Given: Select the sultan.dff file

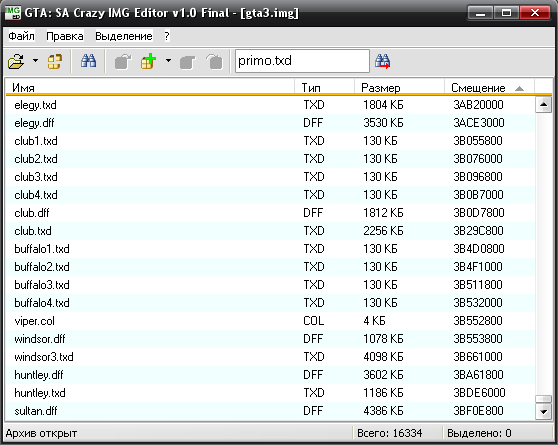Looking at the screenshot, I should (x=270, y=411).
